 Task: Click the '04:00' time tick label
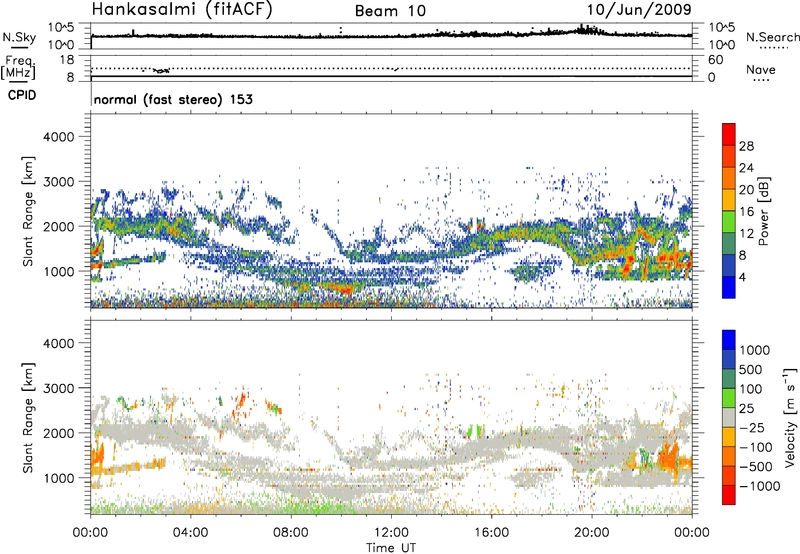(191, 533)
